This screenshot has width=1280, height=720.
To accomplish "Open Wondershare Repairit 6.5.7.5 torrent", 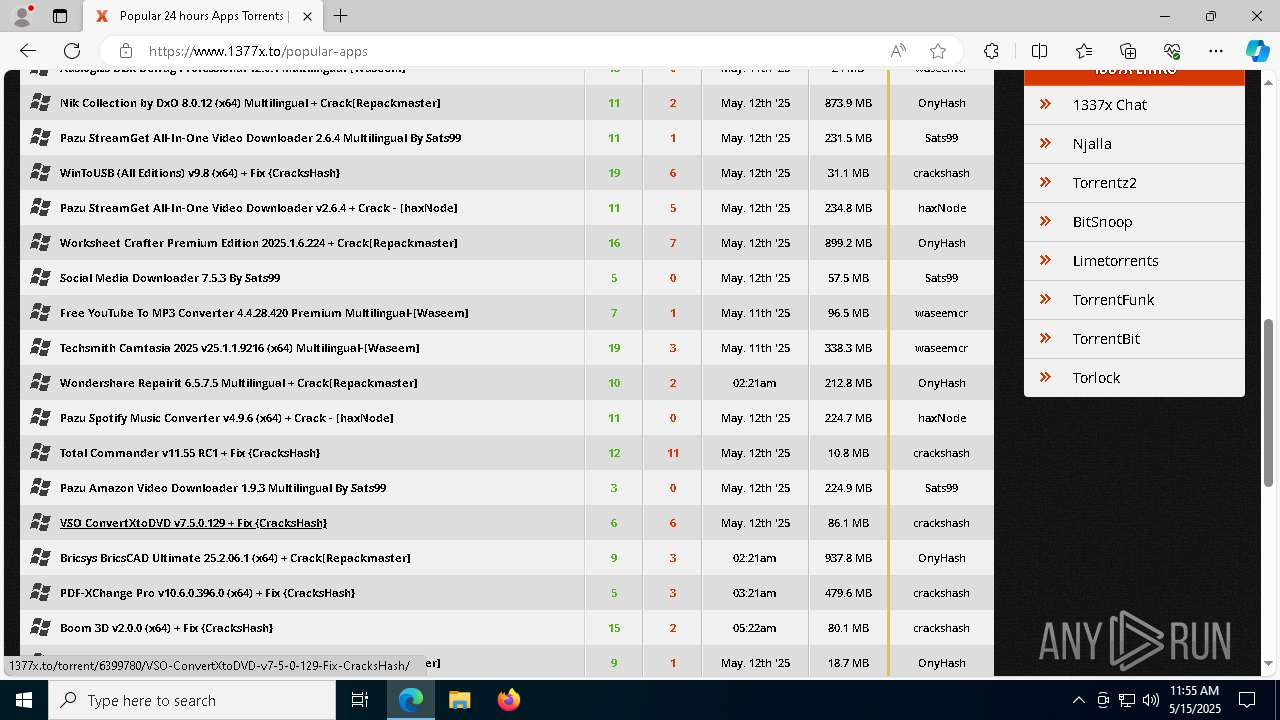I will 238,383.
